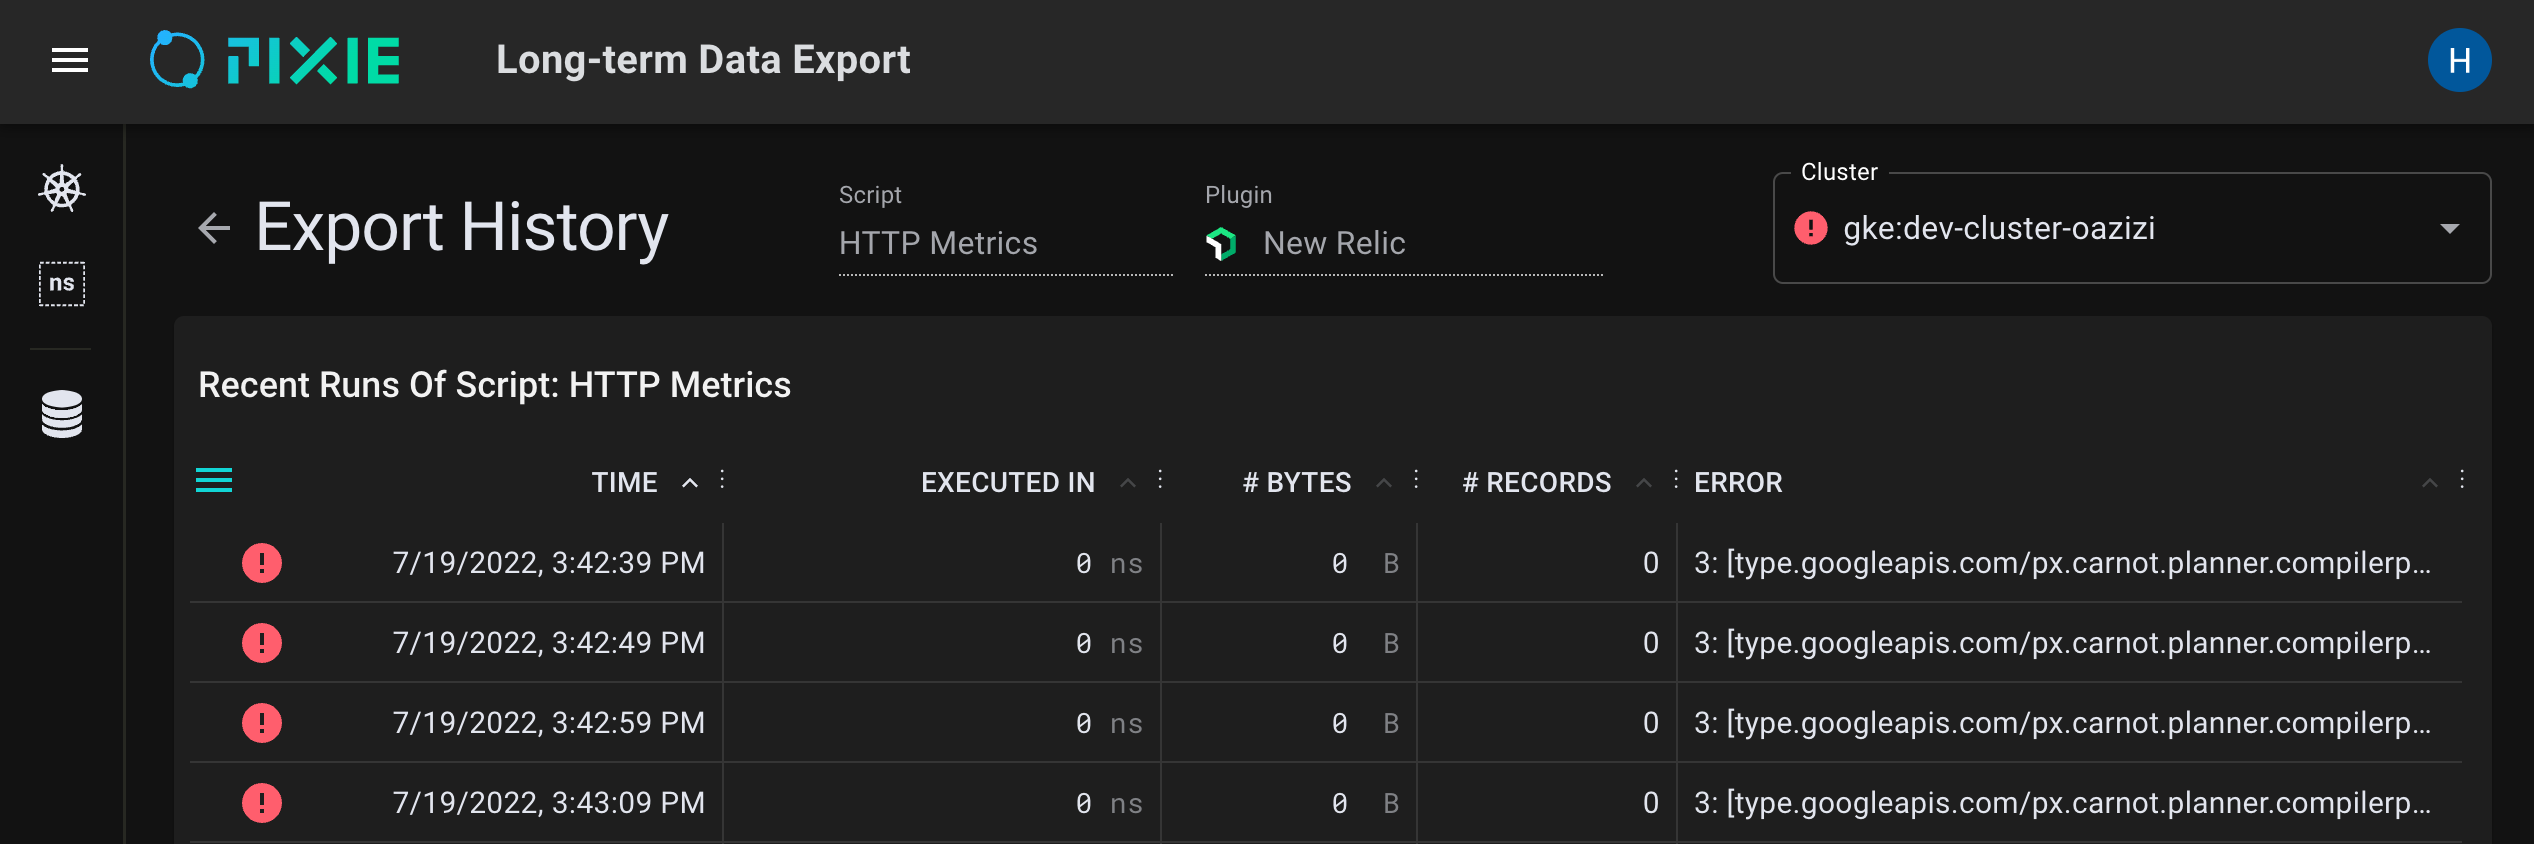Click the New Relic plugin logo icon

(1221, 243)
